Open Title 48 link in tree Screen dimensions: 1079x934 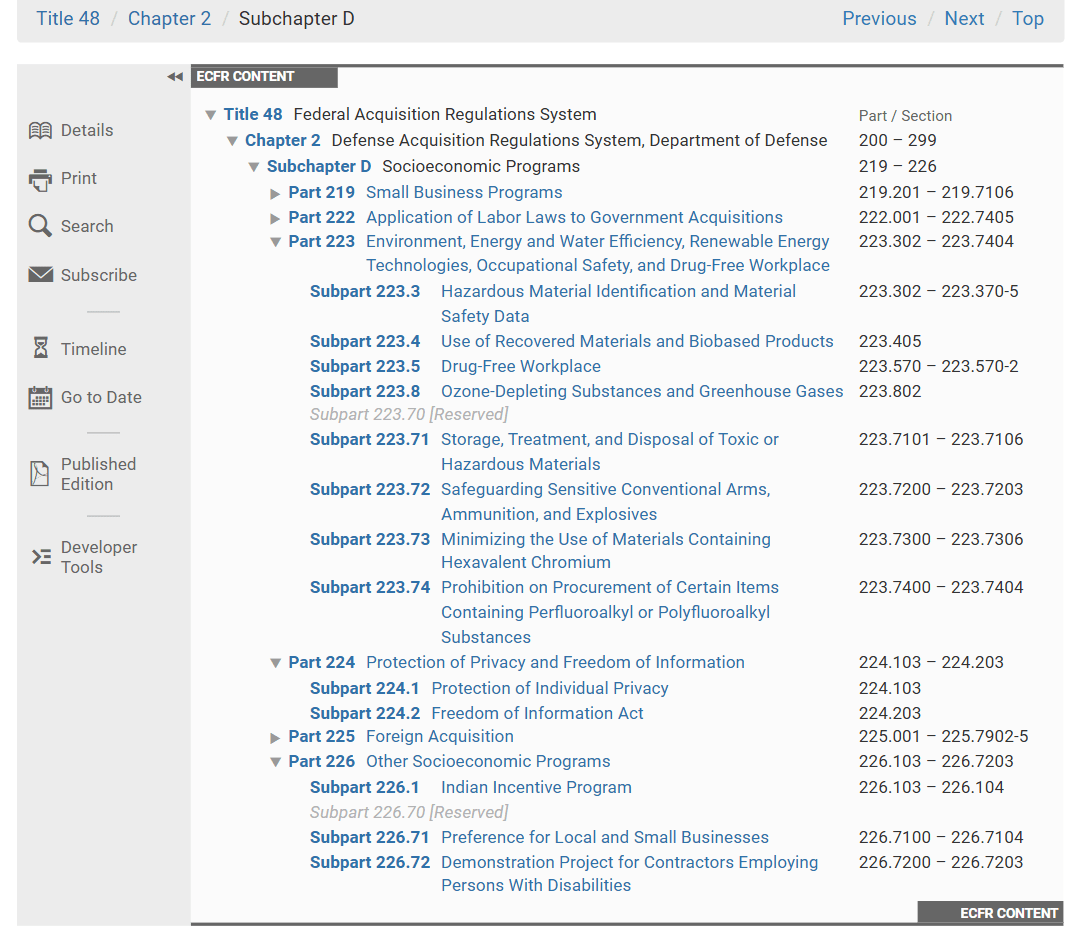253,114
